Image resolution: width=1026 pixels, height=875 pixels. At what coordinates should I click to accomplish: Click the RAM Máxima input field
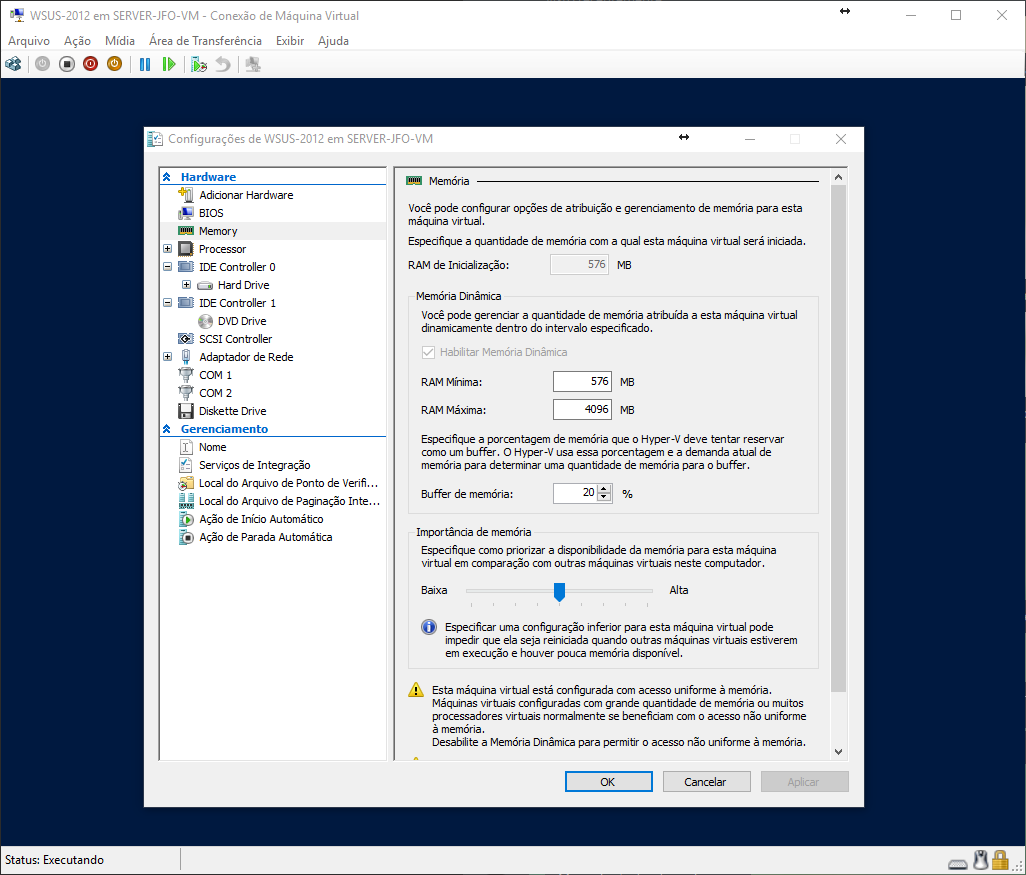pyautogui.click(x=582, y=410)
